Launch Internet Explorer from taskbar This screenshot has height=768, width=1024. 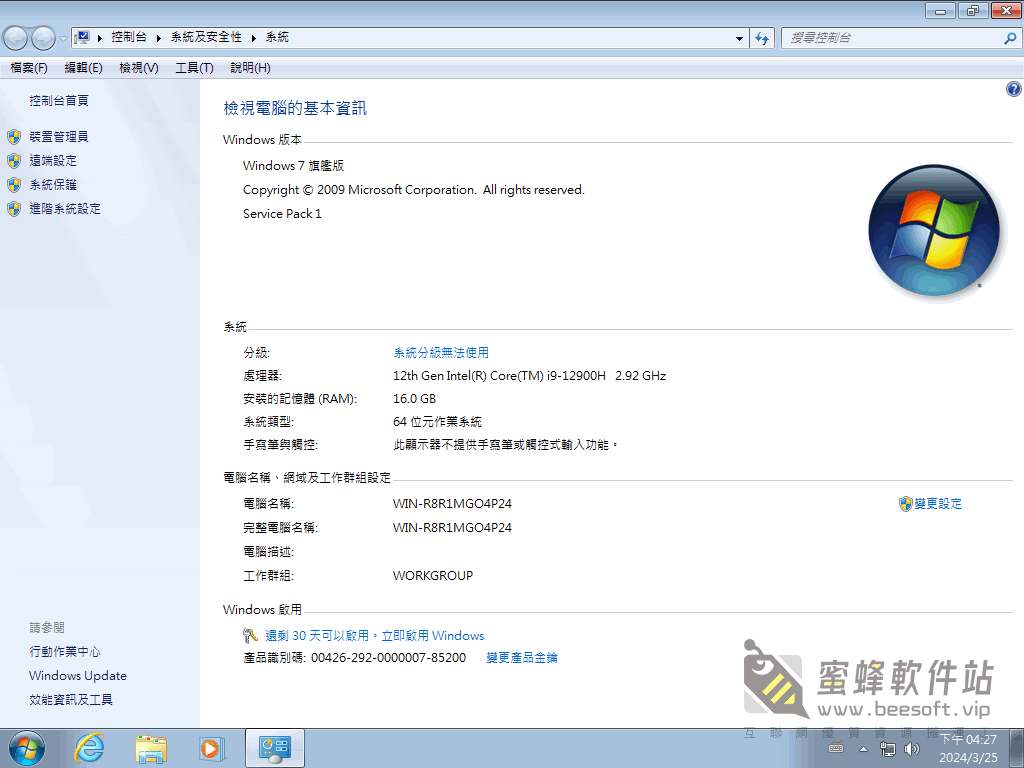(89, 748)
